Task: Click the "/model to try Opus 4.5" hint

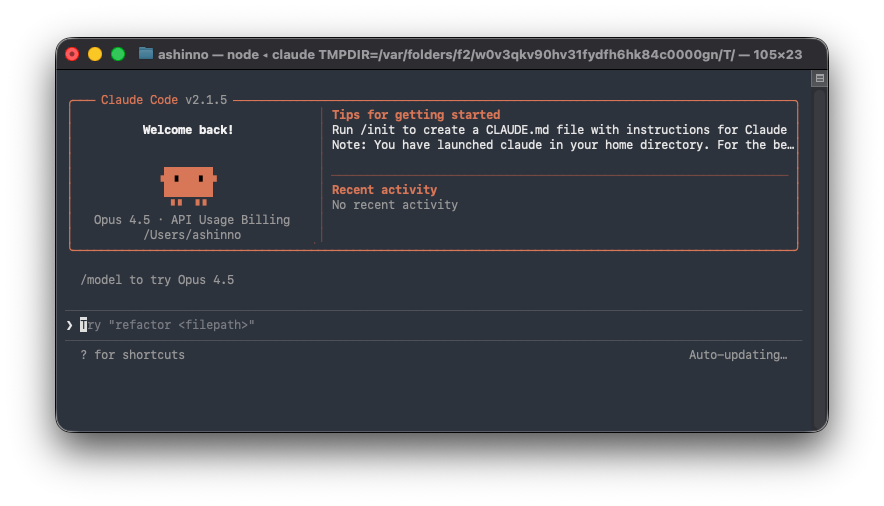Action: pyautogui.click(x=157, y=280)
